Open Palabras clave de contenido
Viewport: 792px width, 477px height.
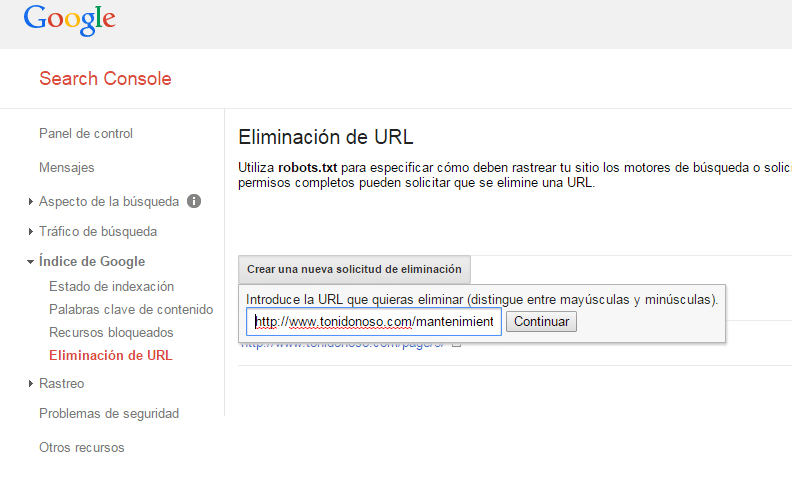131,309
